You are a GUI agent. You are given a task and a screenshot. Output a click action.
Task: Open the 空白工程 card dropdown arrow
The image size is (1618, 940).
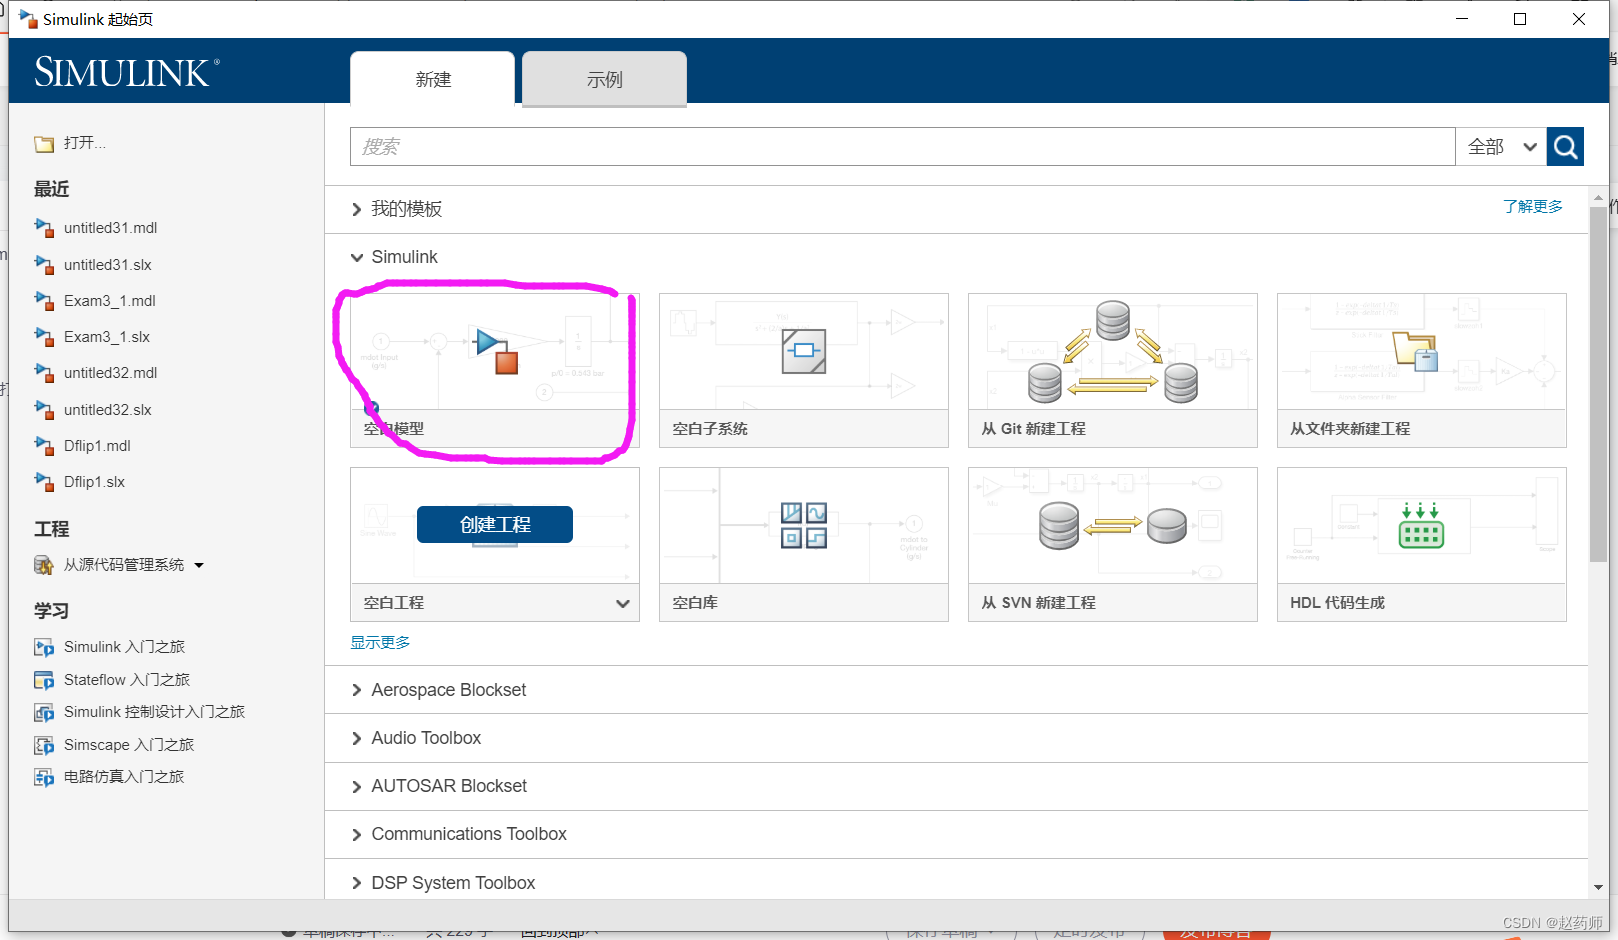[x=622, y=603]
